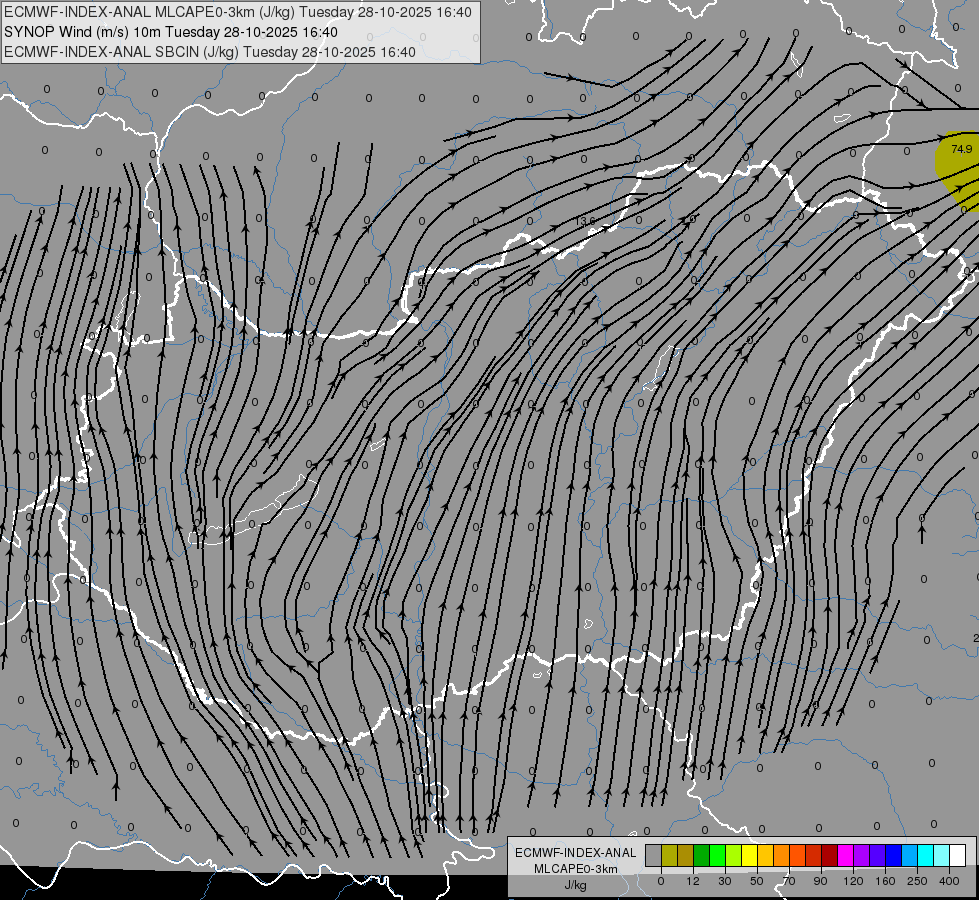979x900 pixels.
Task: Select the SYNOP Wind 10m title line
Action: click(171, 32)
